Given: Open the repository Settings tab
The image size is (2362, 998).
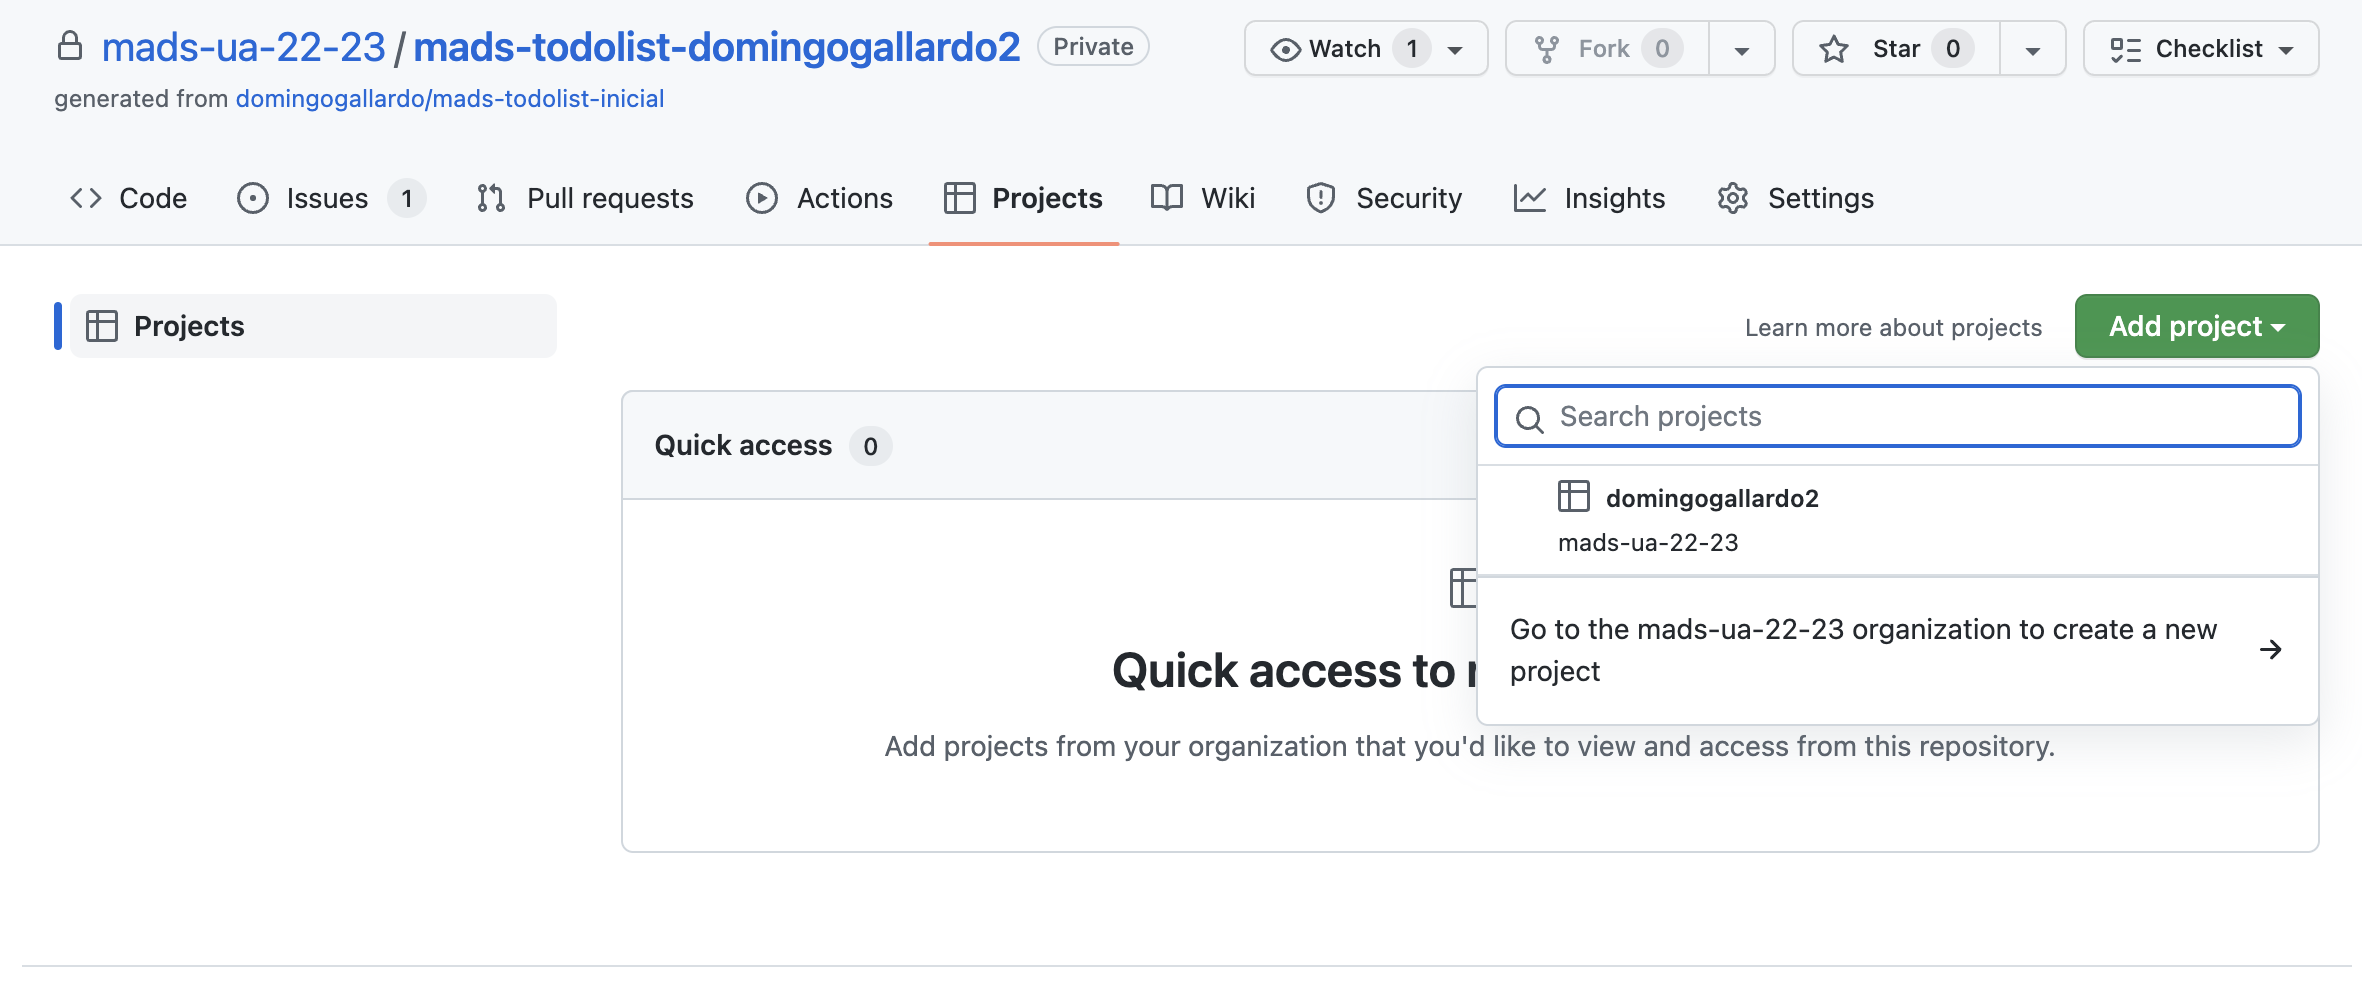Looking at the screenshot, I should [1795, 198].
